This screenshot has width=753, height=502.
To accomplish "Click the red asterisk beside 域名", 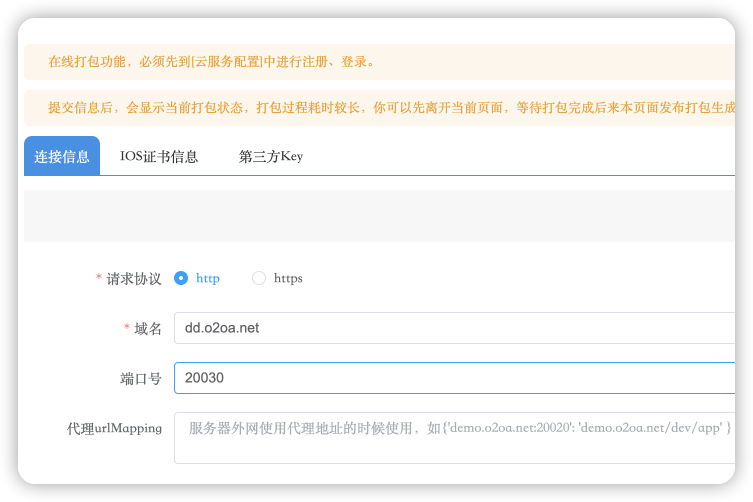I will tap(126, 329).
